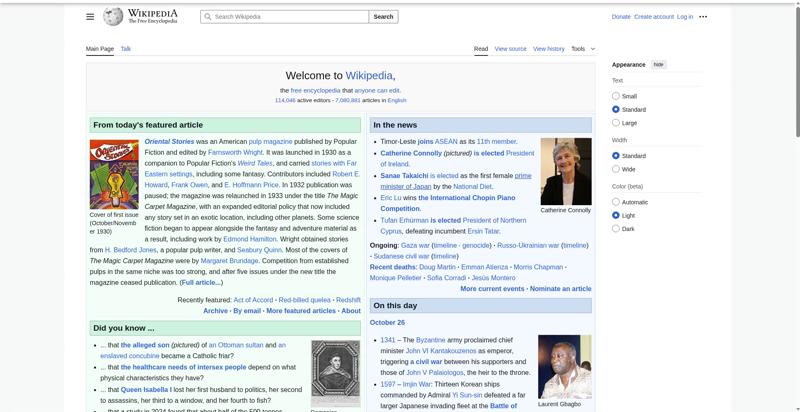Click the Wikipedia globe logo
This screenshot has width=800, height=412.
(113, 16)
